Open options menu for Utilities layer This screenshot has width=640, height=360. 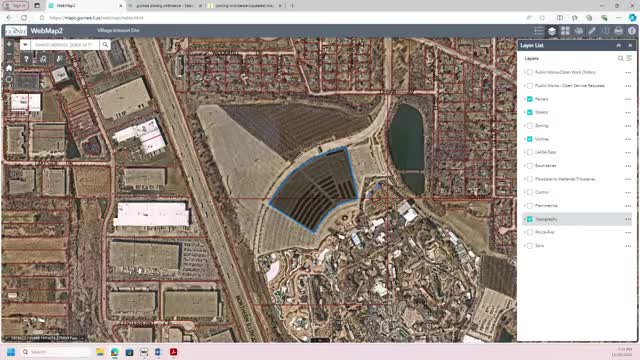tap(628, 139)
